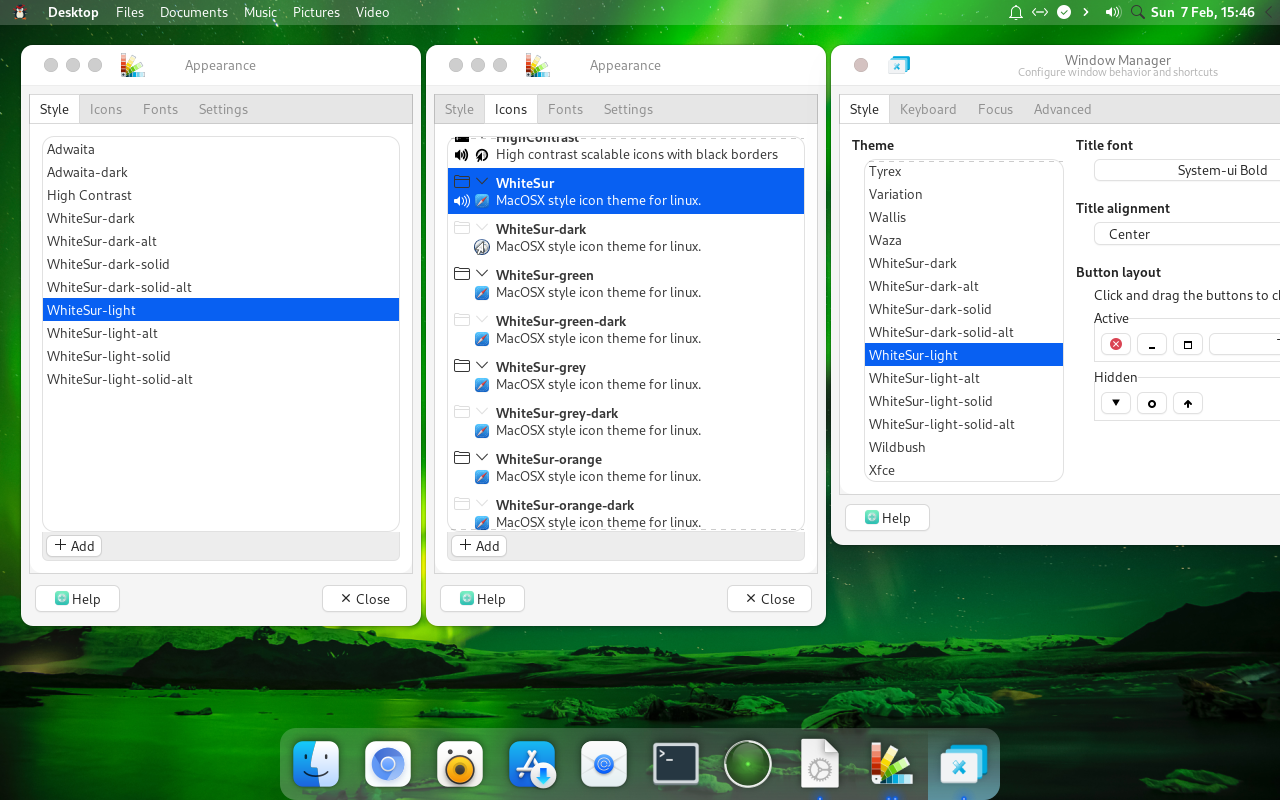The height and width of the screenshot is (800, 1280).
Task: Select the WhiteSur-grey-dark icon theme
Action: (626, 421)
